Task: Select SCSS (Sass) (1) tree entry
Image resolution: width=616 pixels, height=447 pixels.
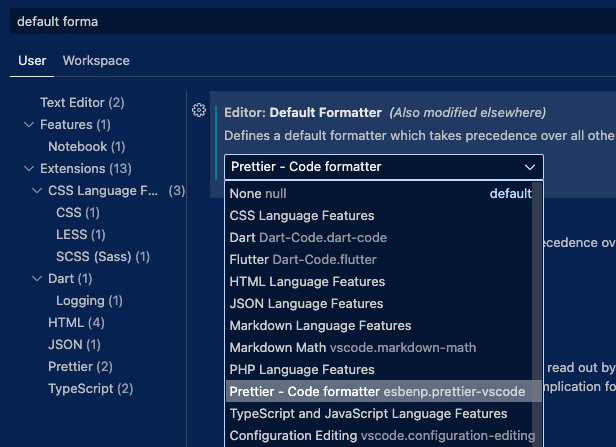Action: click(x=103, y=256)
